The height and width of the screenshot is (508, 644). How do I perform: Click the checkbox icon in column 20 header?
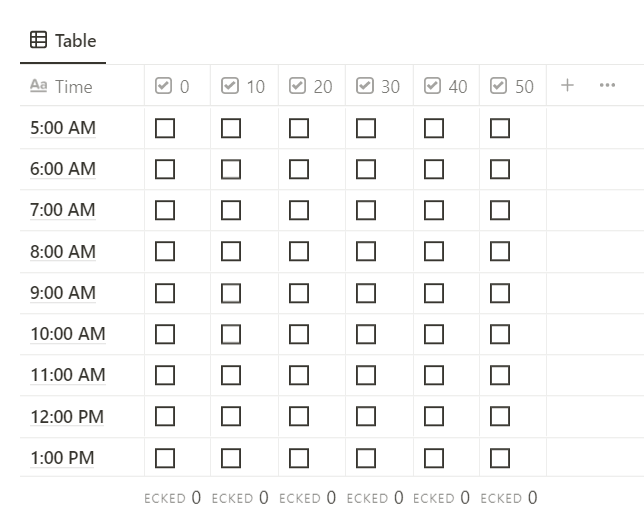pyautogui.click(x=297, y=86)
